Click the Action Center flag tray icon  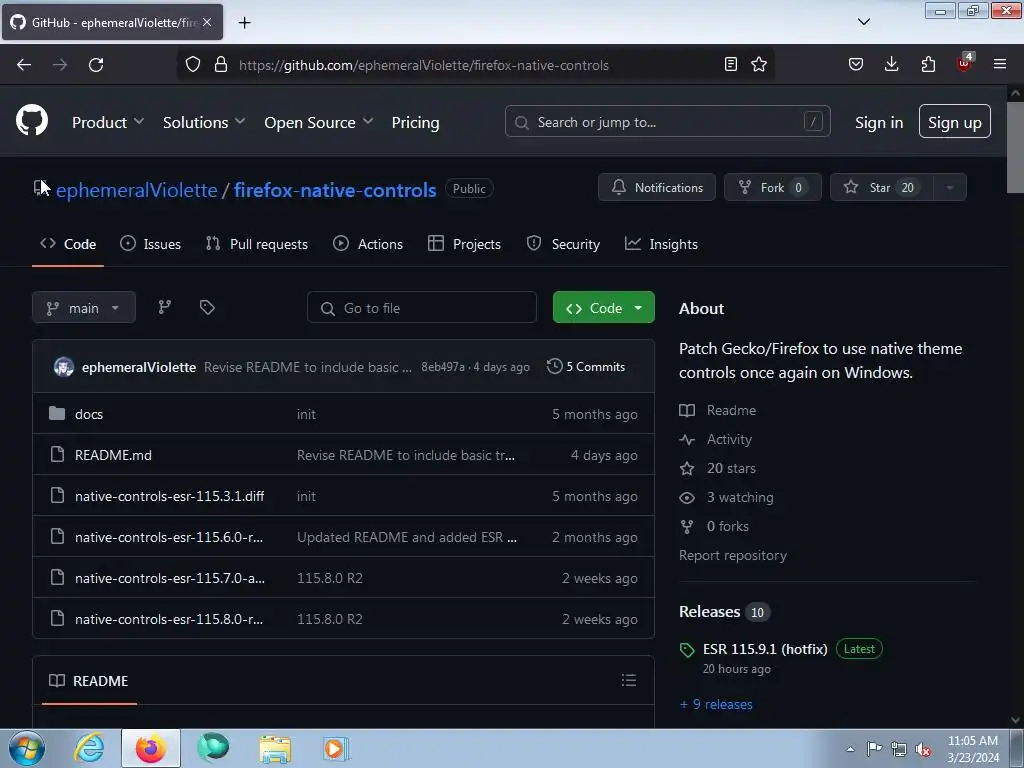(874, 749)
